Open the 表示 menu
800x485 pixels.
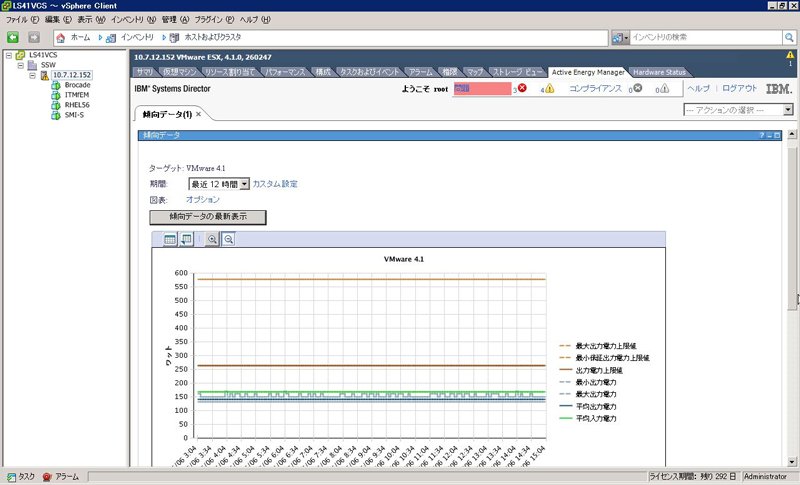91,19
